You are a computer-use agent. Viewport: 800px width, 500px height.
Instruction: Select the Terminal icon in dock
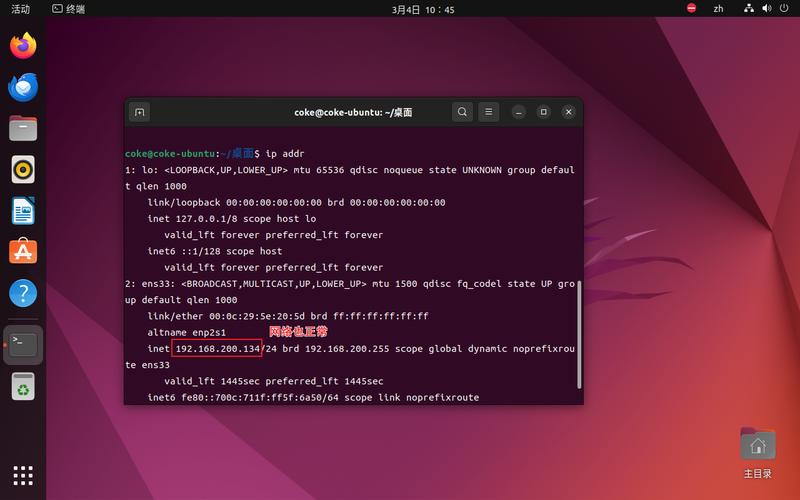point(23,345)
